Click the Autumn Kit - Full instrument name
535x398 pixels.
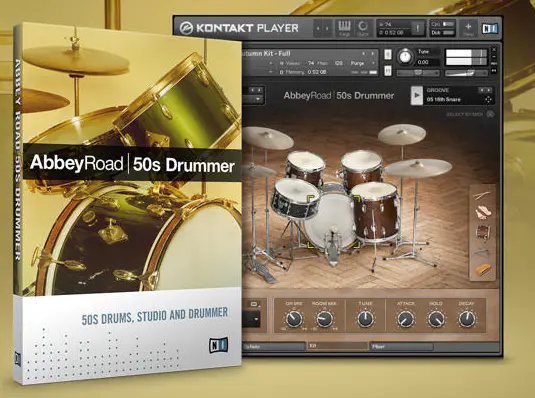tap(266, 54)
